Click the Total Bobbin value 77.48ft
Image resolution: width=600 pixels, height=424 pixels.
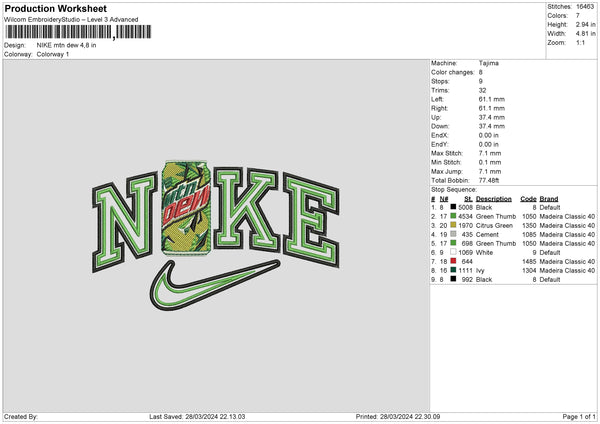click(x=489, y=181)
